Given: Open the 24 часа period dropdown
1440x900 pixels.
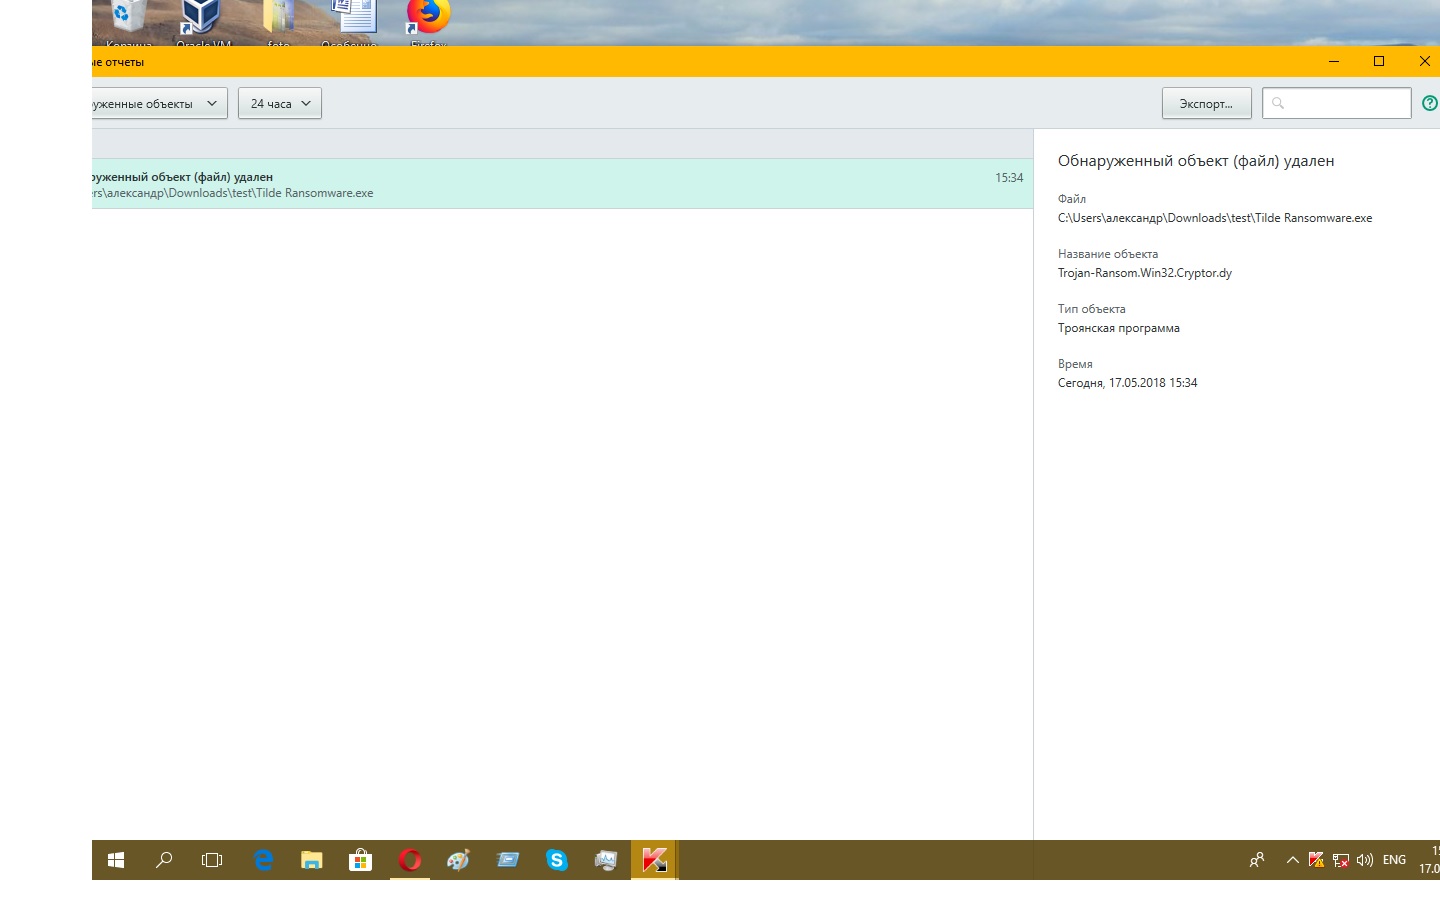Looking at the screenshot, I should (280, 103).
